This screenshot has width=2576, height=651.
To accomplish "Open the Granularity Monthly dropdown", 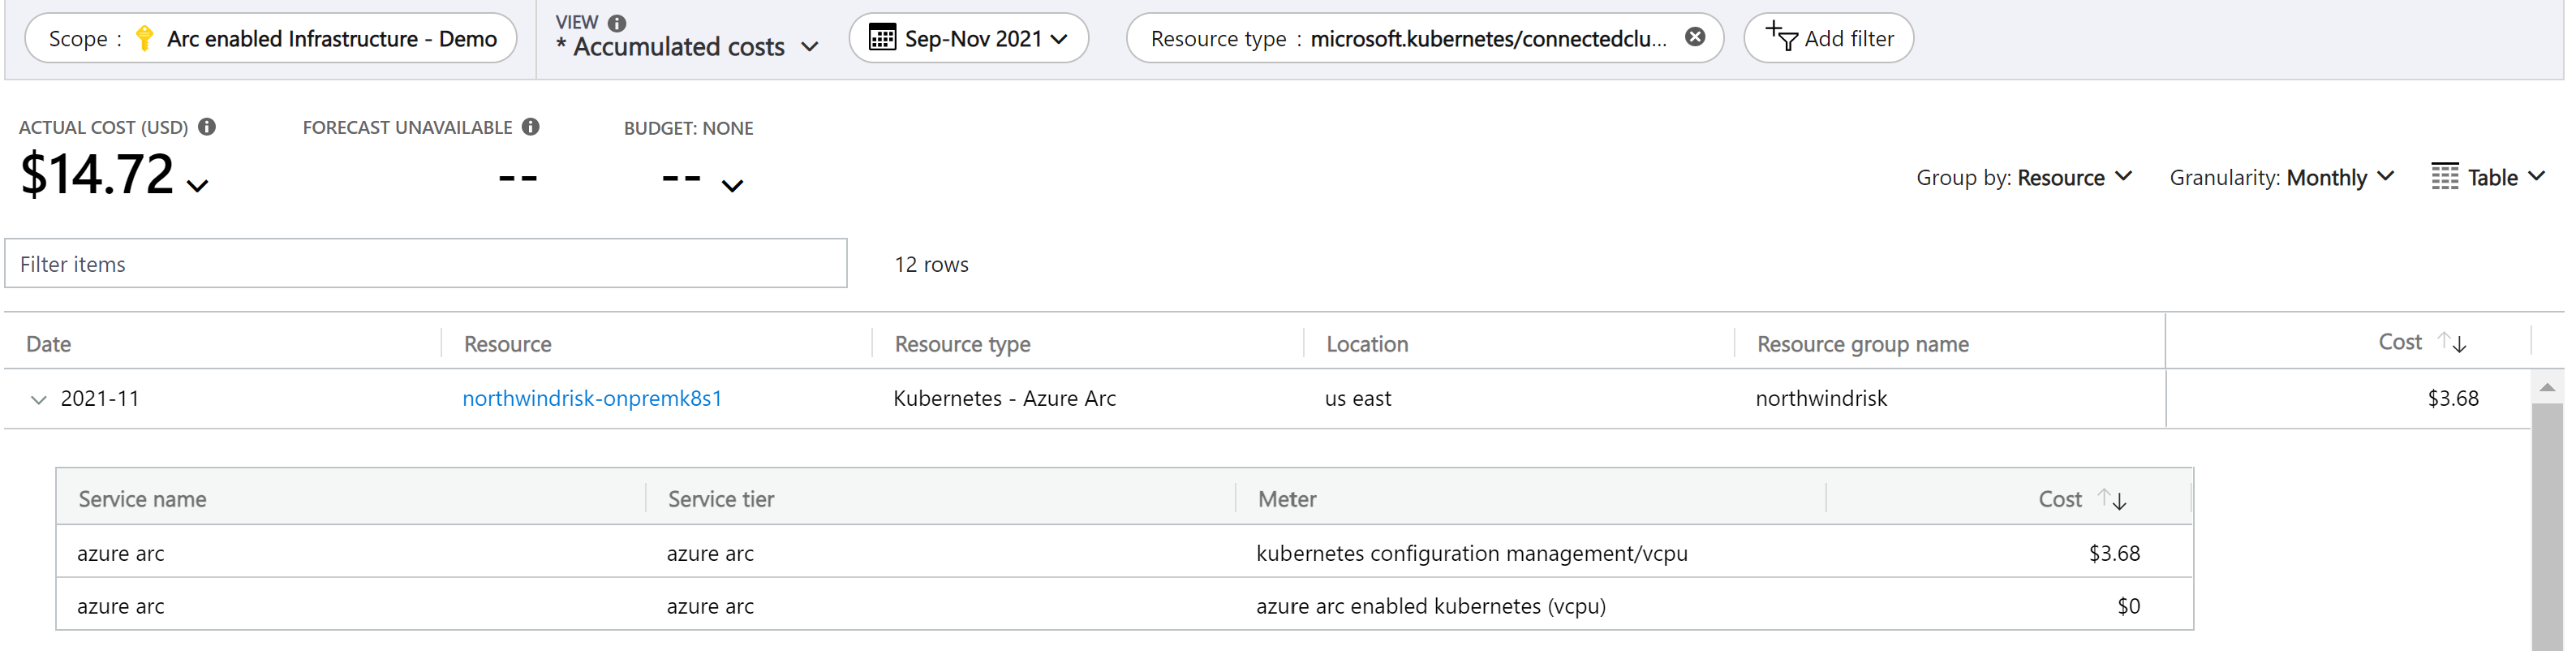I will (2282, 178).
